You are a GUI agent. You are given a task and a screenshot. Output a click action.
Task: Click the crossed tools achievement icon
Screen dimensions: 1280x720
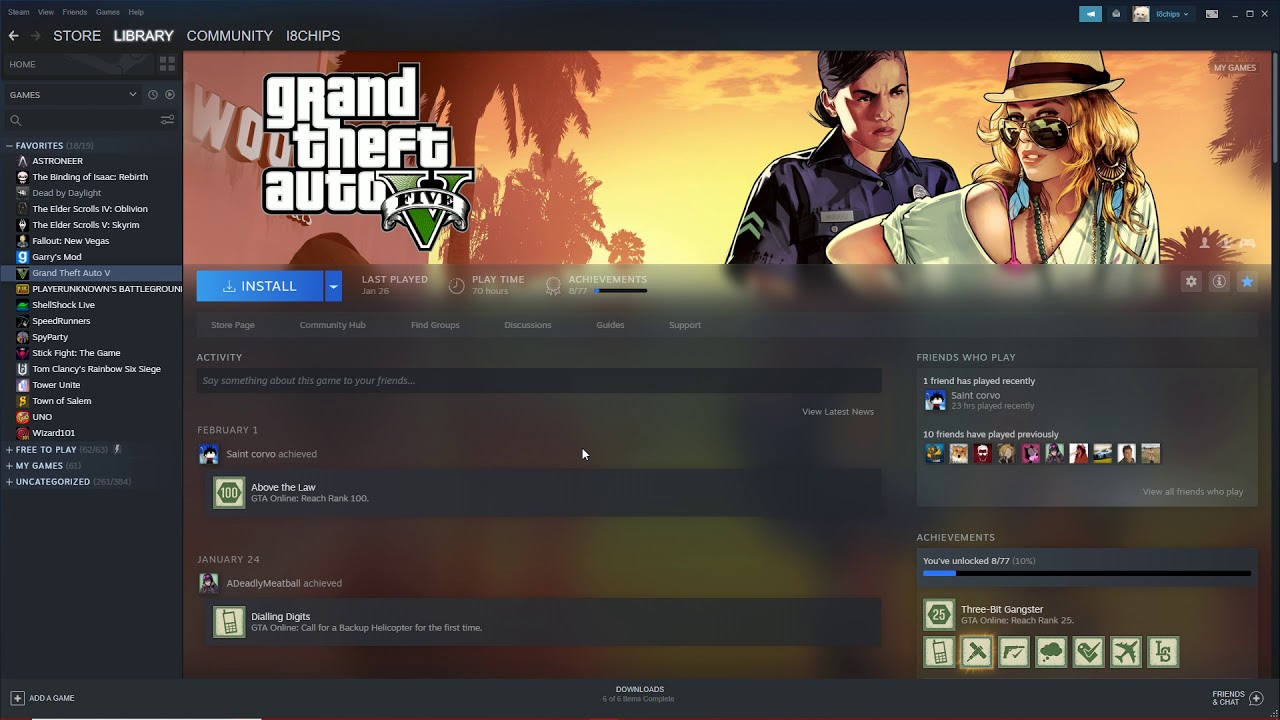point(976,652)
